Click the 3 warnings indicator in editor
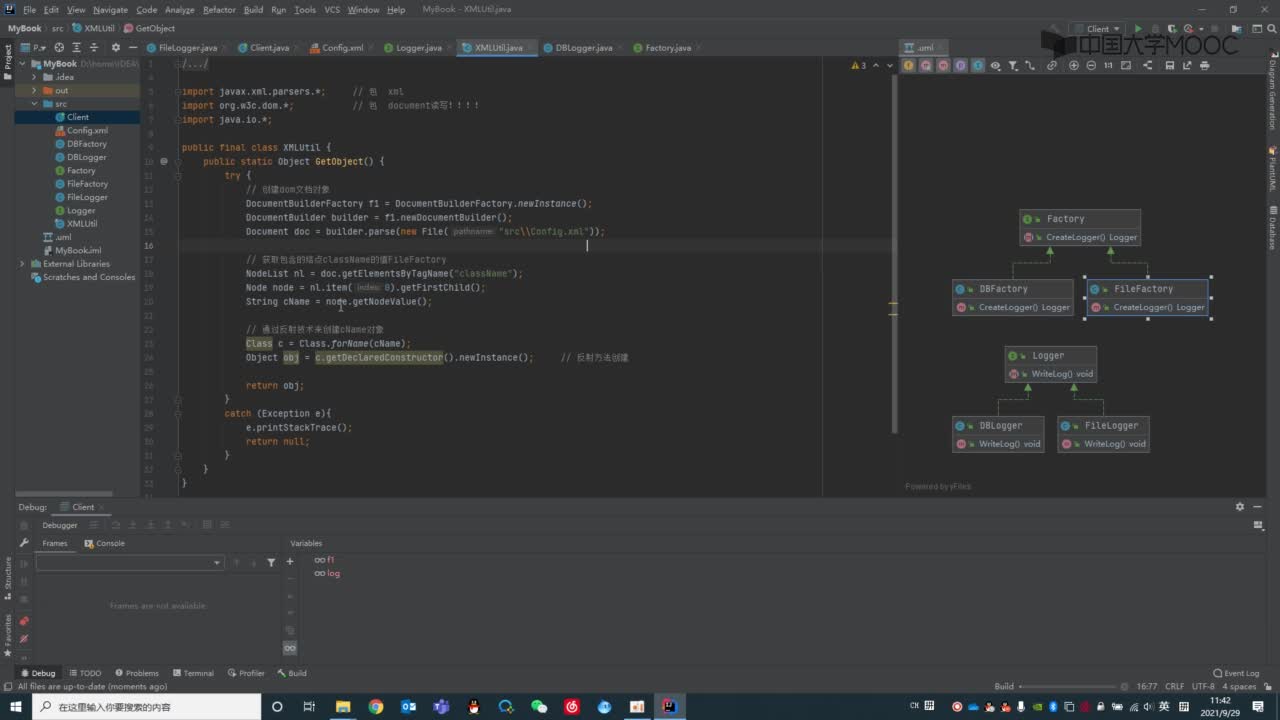The image size is (1280, 720). point(858,65)
